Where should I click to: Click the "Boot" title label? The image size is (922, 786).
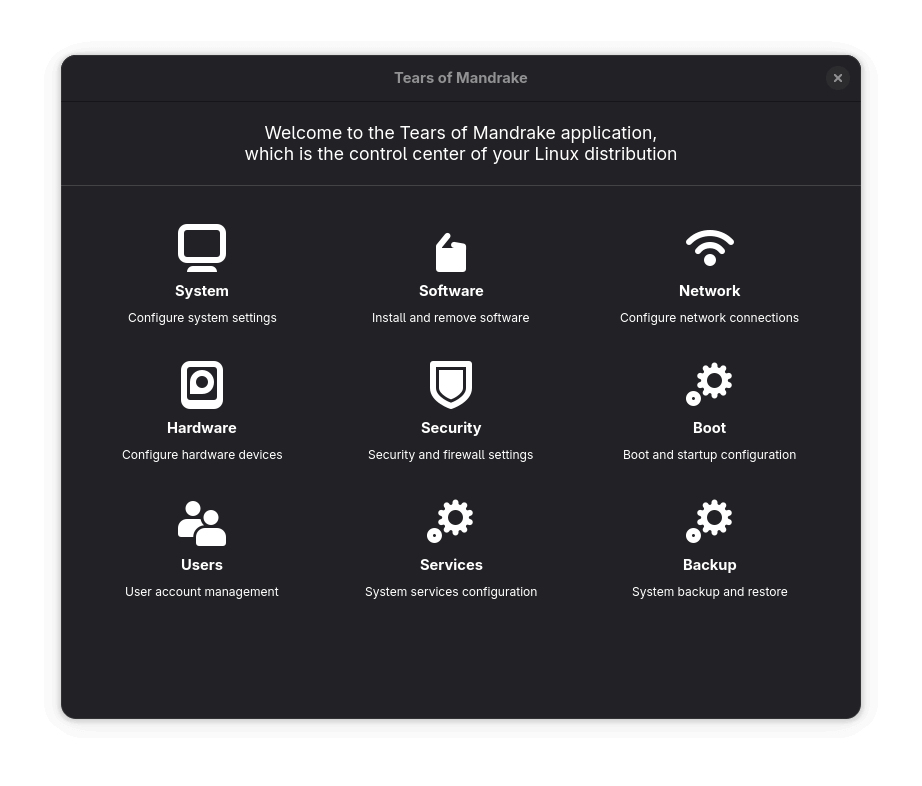click(x=710, y=428)
